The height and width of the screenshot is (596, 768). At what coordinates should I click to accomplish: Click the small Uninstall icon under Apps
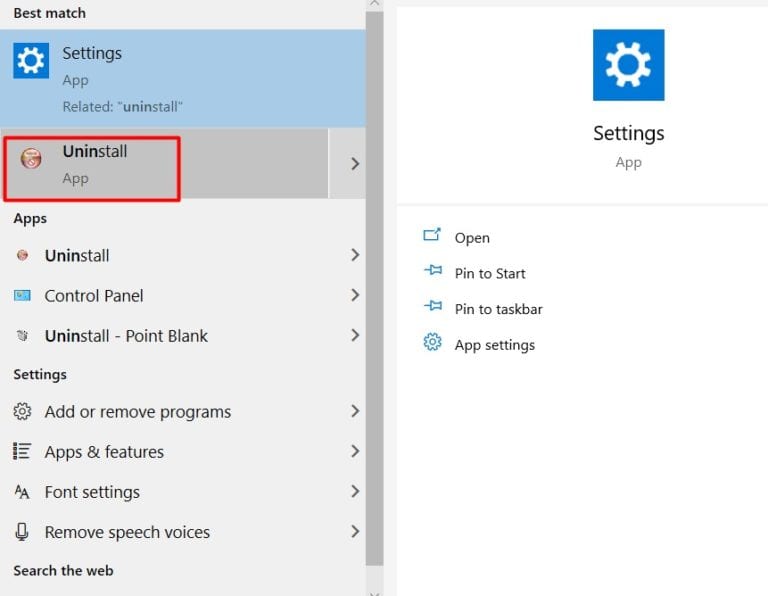pos(22,255)
